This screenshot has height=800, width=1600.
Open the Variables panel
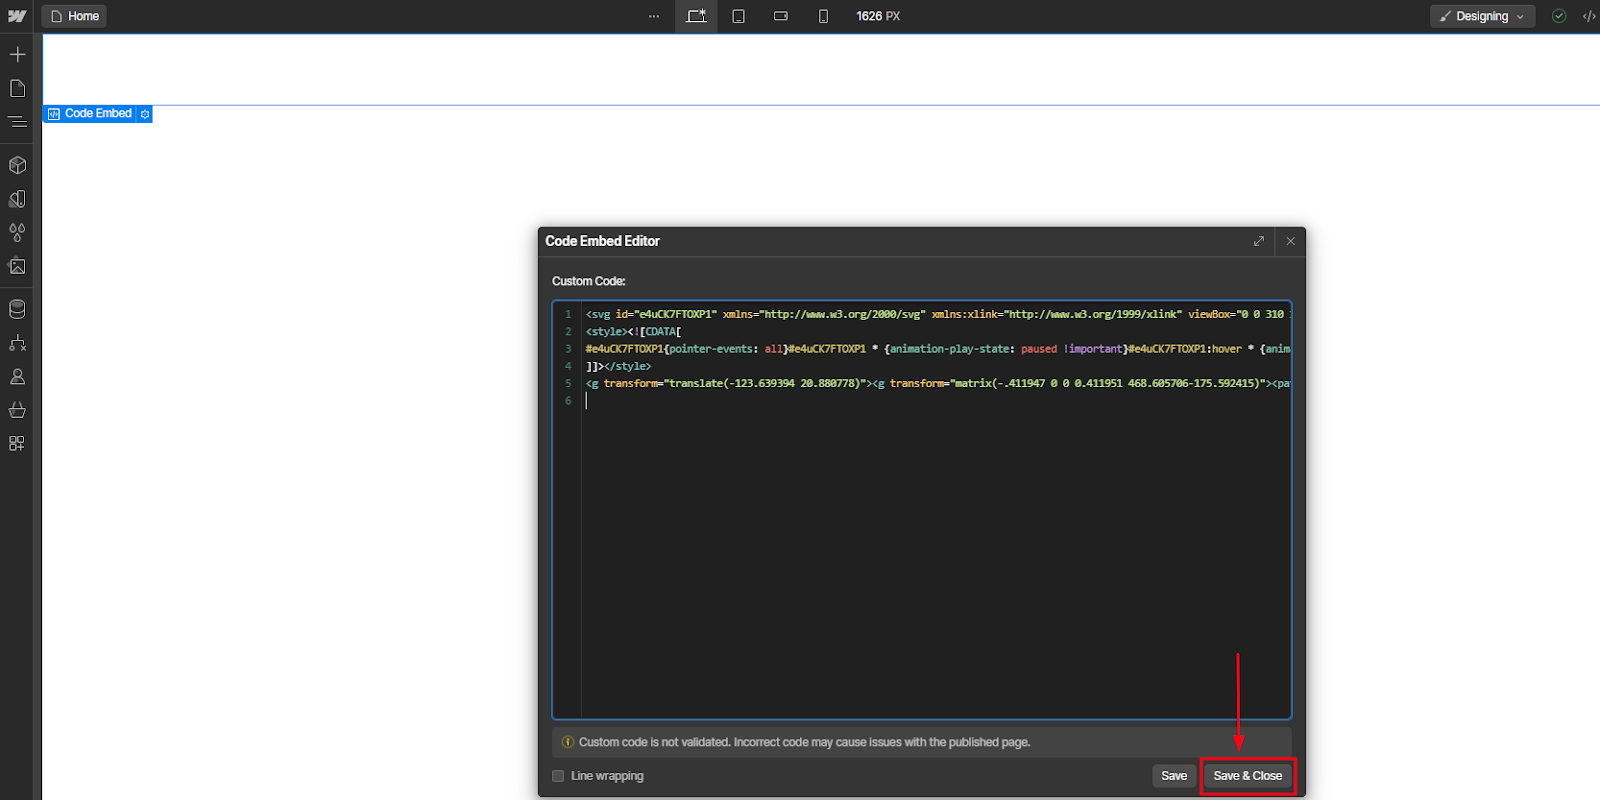pos(17,199)
